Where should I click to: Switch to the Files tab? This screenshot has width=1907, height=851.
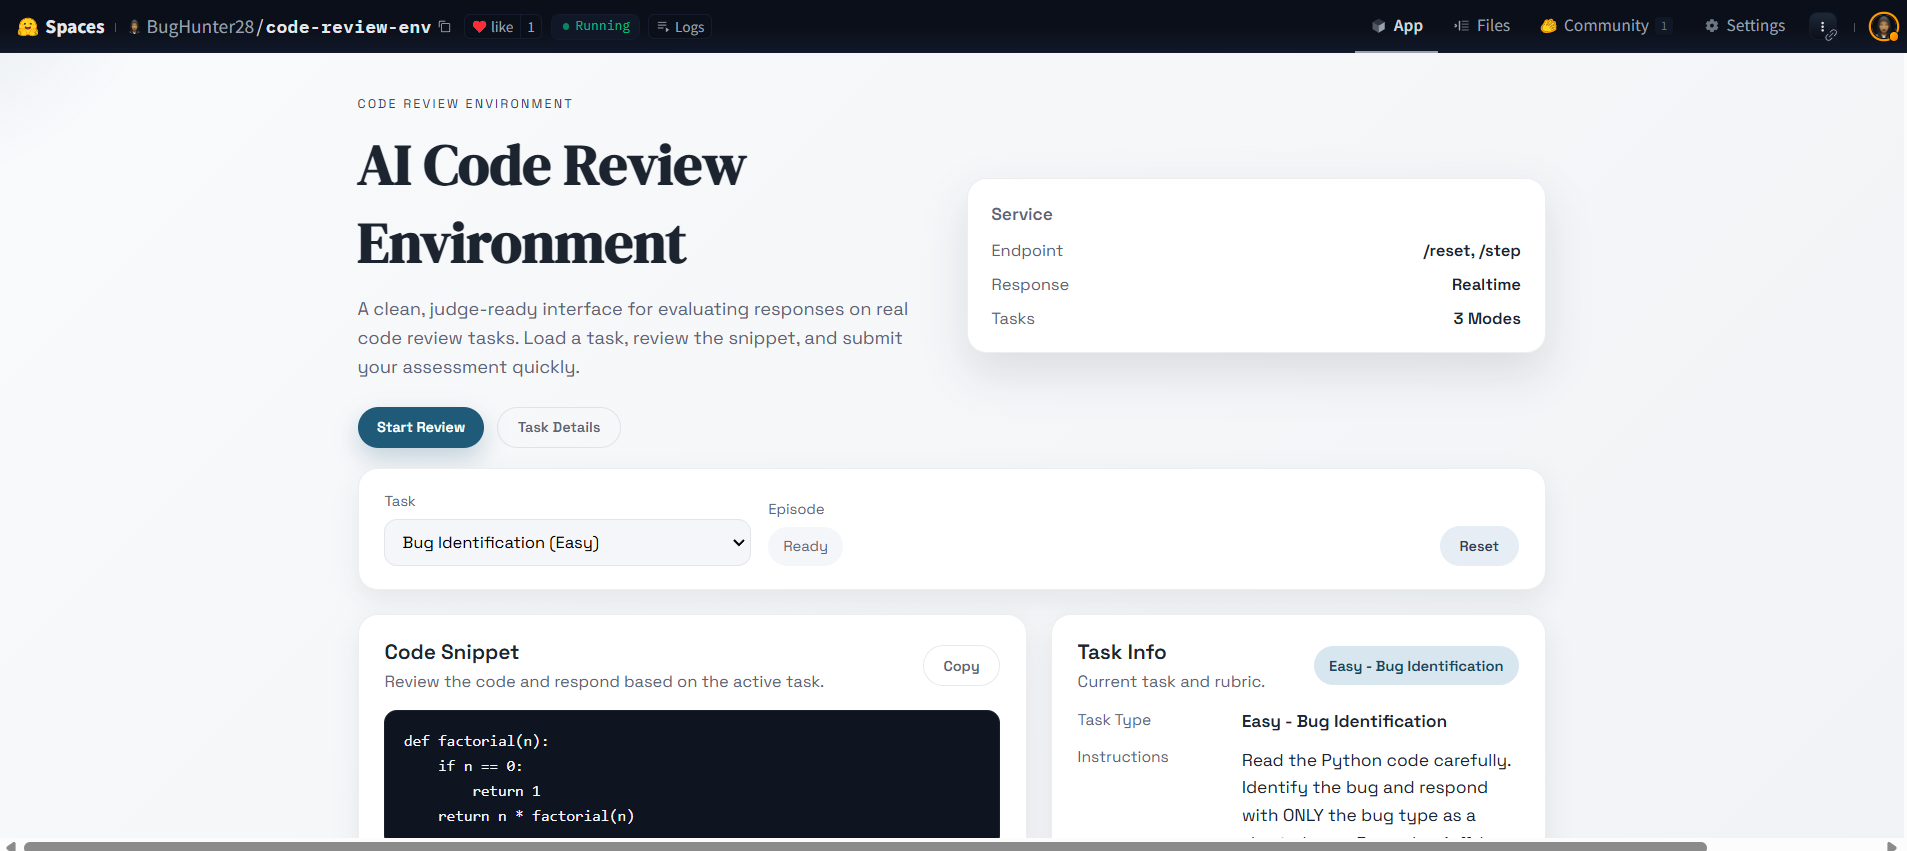pyautogui.click(x=1482, y=26)
